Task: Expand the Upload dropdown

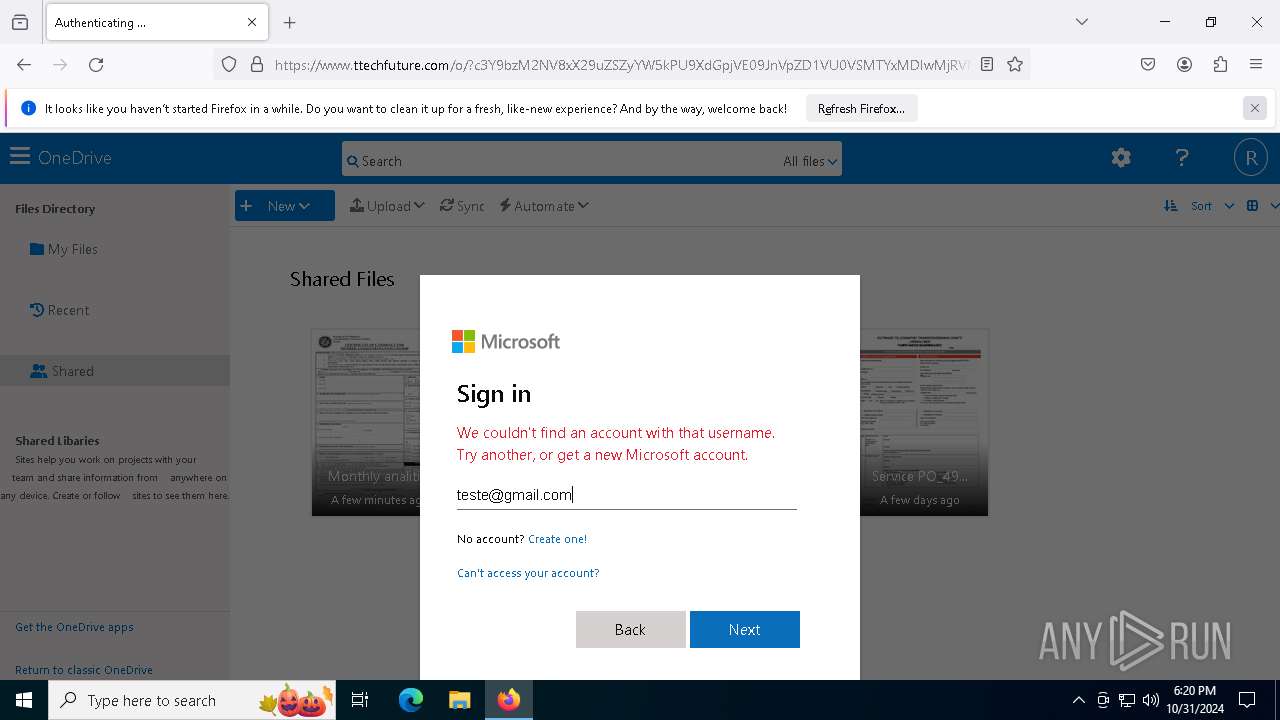Action: pos(387,206)
